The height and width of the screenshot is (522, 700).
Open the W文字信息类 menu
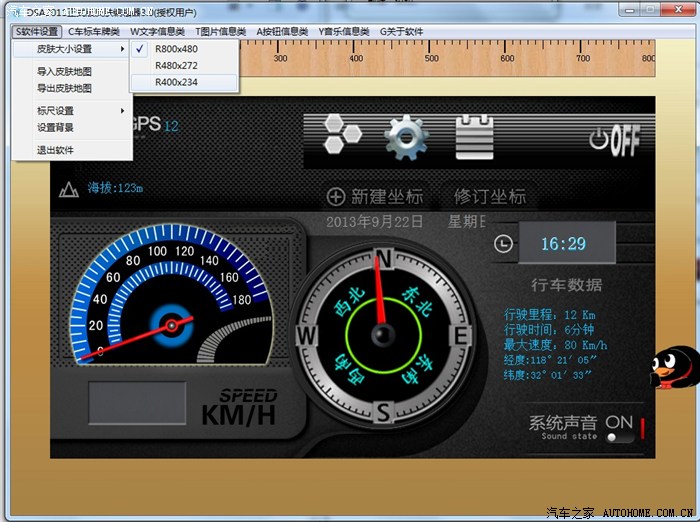point(159,31)
